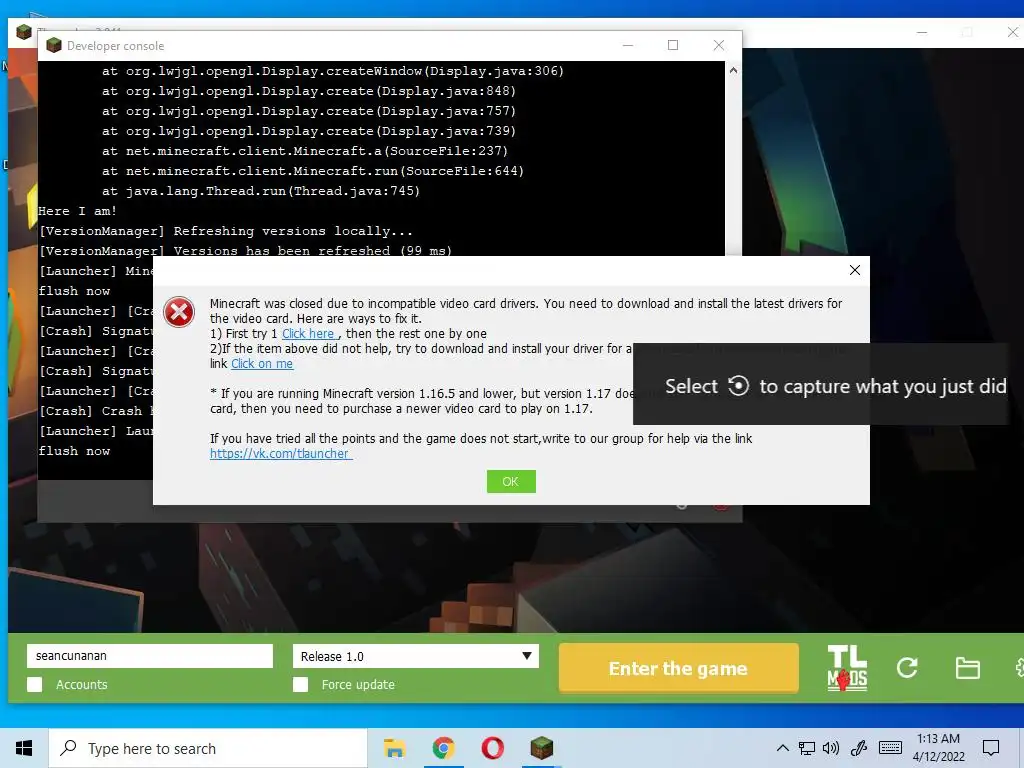Click the 'Type here to search' box
This screenshot has width=1024, height=768.
[208, 748]
